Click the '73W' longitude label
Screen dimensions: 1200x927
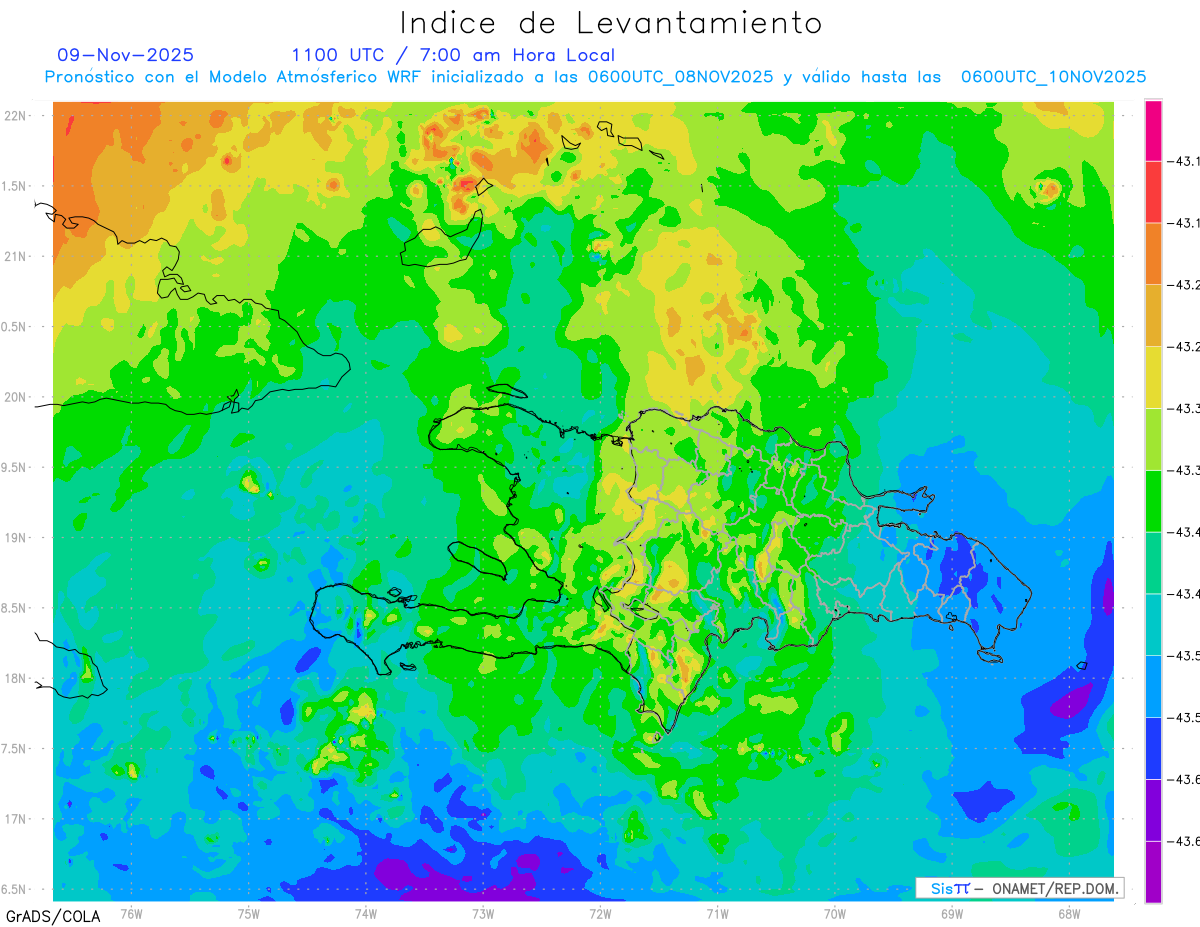coord(483,912)
